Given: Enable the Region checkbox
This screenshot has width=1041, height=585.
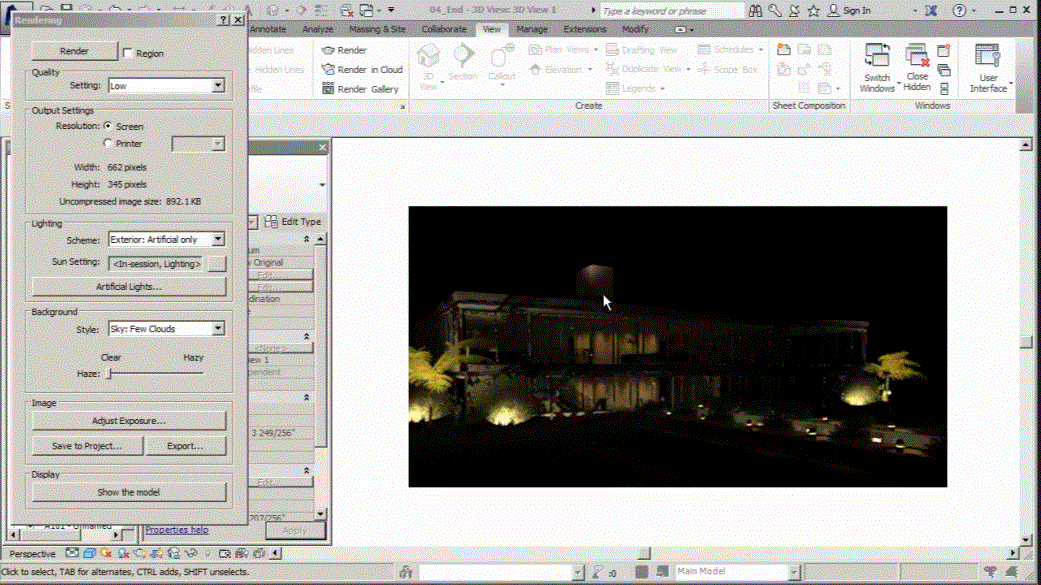Looking at the screenshot, I should [128, 53].
